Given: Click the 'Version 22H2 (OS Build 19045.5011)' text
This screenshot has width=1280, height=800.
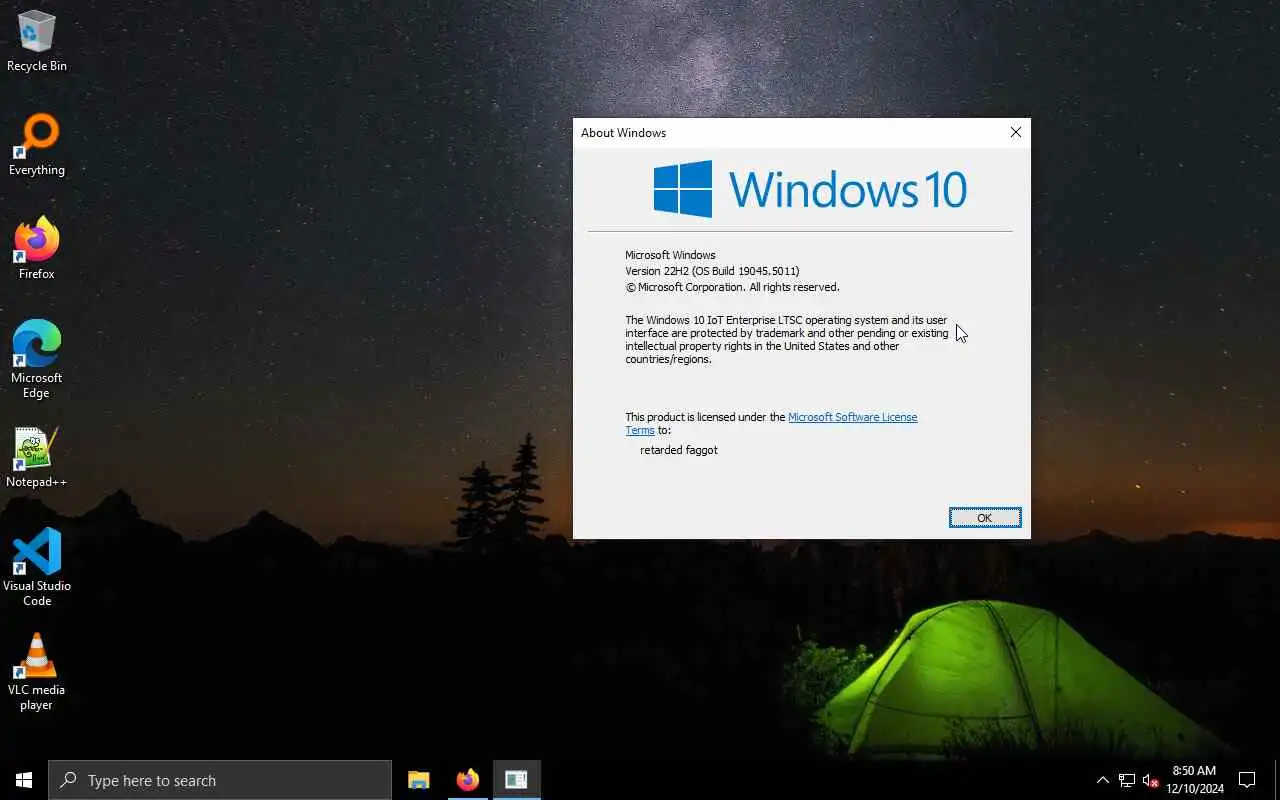Looking at the screenshot, I should coord(712,271).
